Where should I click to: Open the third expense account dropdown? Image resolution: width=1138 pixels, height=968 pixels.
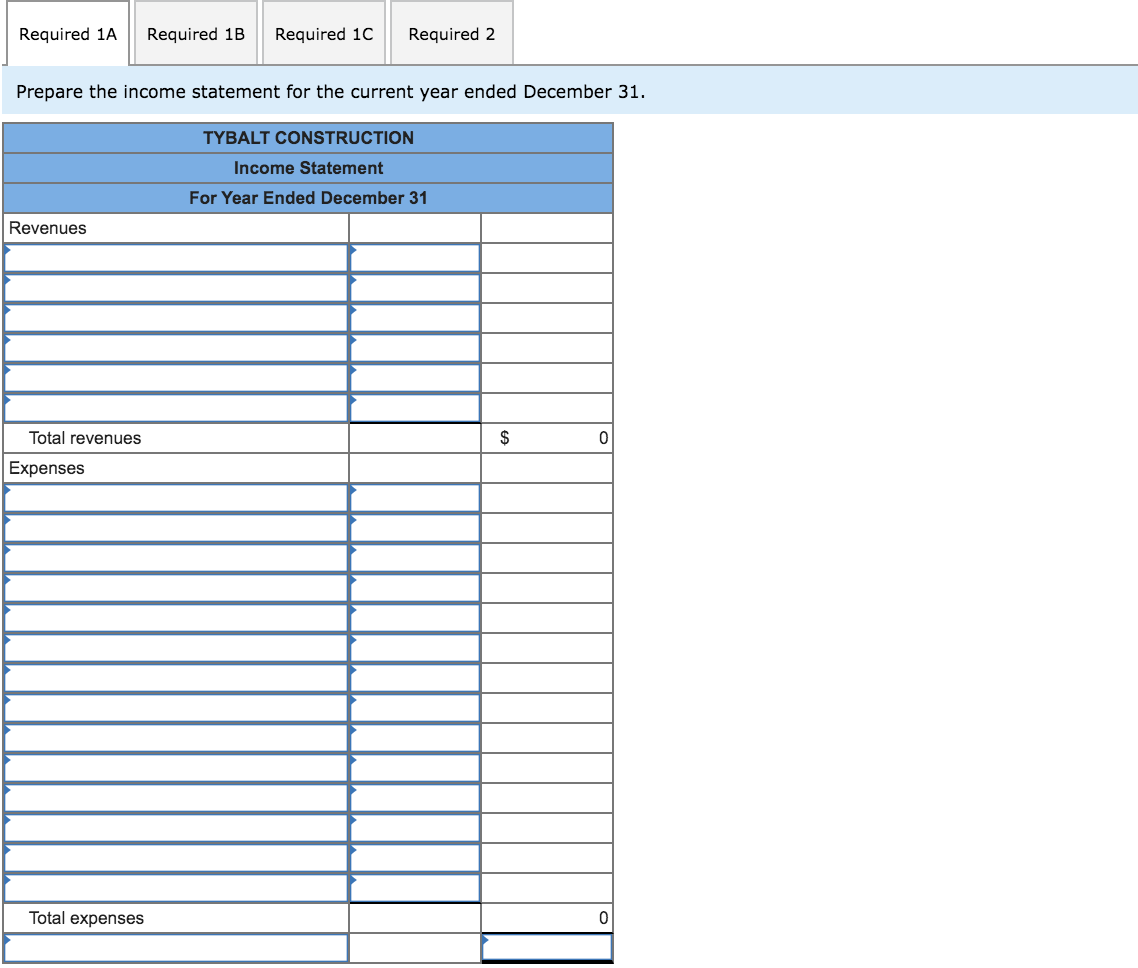pyautogui.click(x=176, y=557)
